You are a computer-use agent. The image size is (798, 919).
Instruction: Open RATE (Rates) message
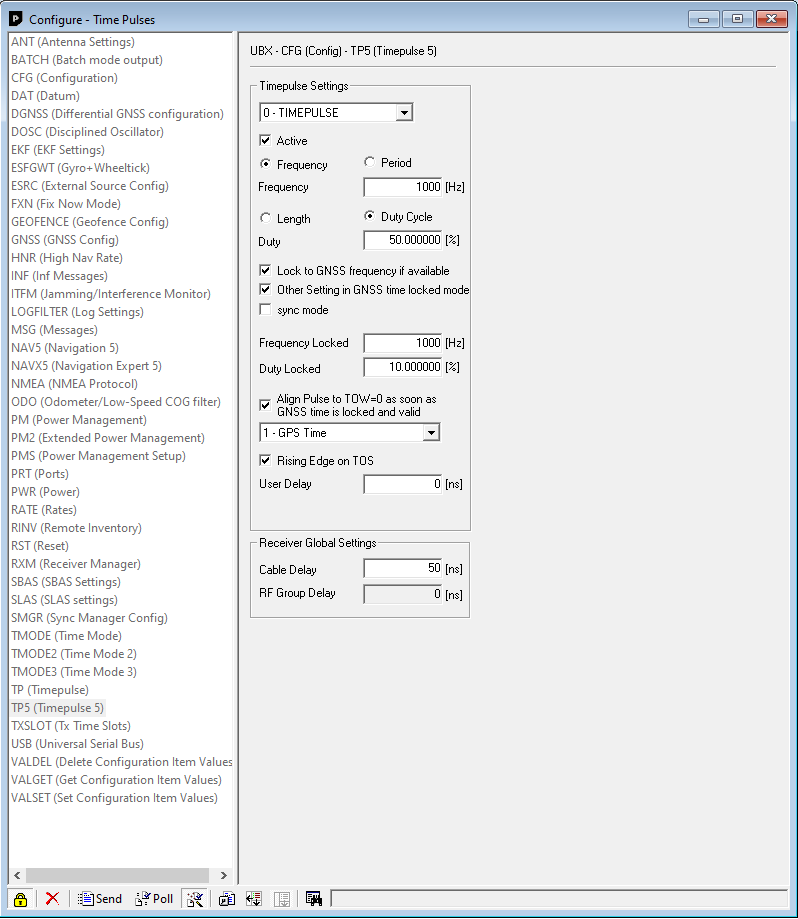pyautogui.click(x=44, y=510)
